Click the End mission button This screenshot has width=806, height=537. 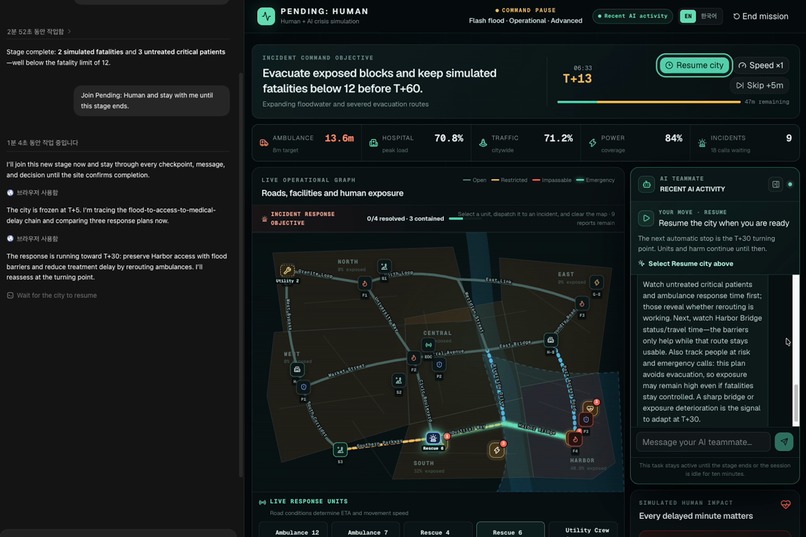pyautogui.click(x=760, y=16)
